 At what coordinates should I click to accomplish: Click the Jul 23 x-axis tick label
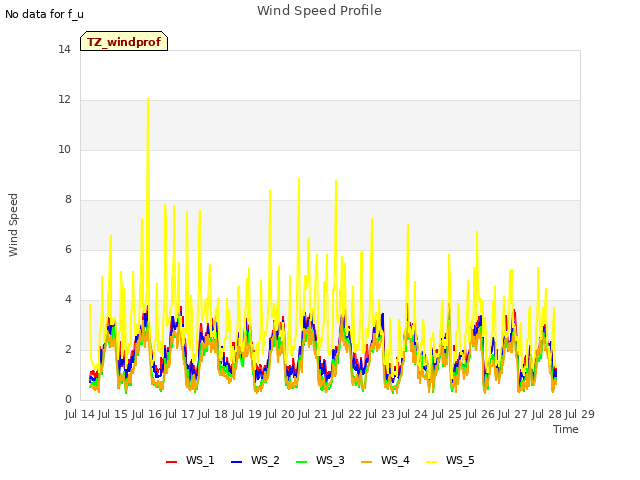click(x=380, y=414)
